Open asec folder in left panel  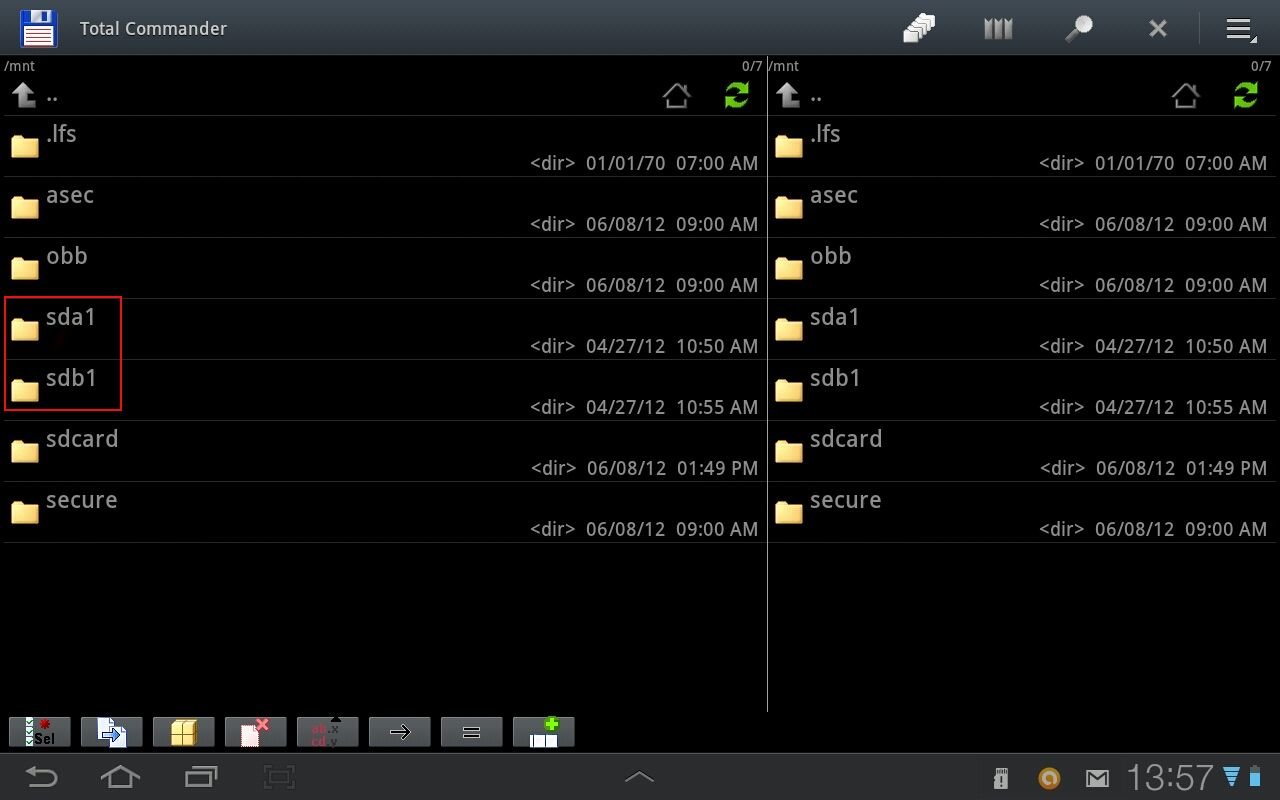click(384, 208)
